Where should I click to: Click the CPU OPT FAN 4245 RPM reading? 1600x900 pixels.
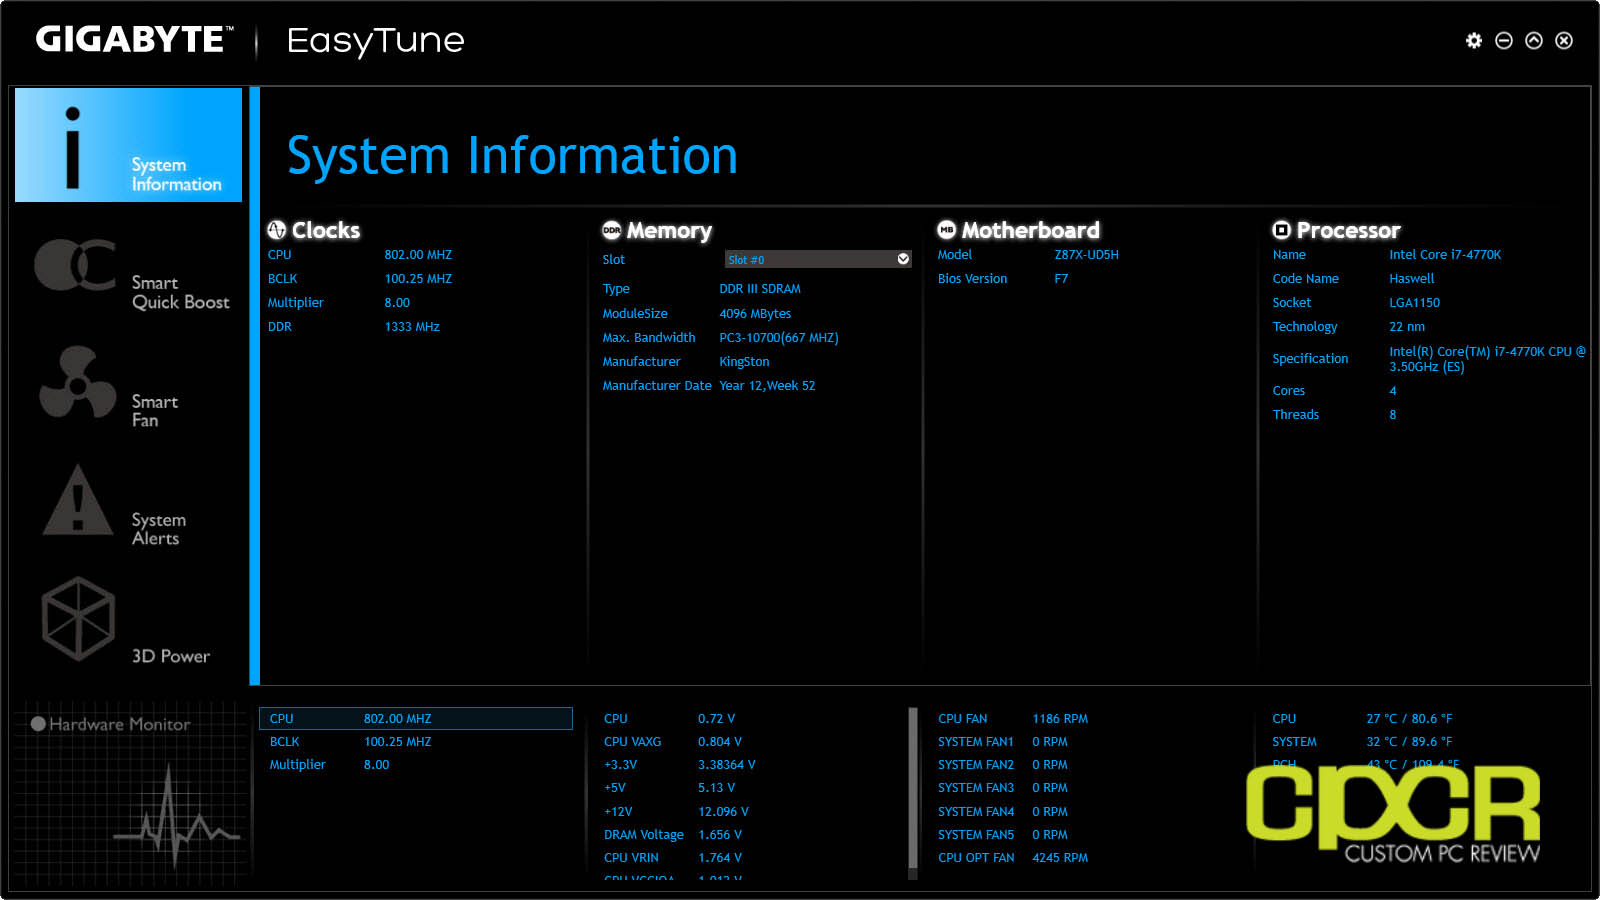pyautogui.click(x=1013, y=858)
